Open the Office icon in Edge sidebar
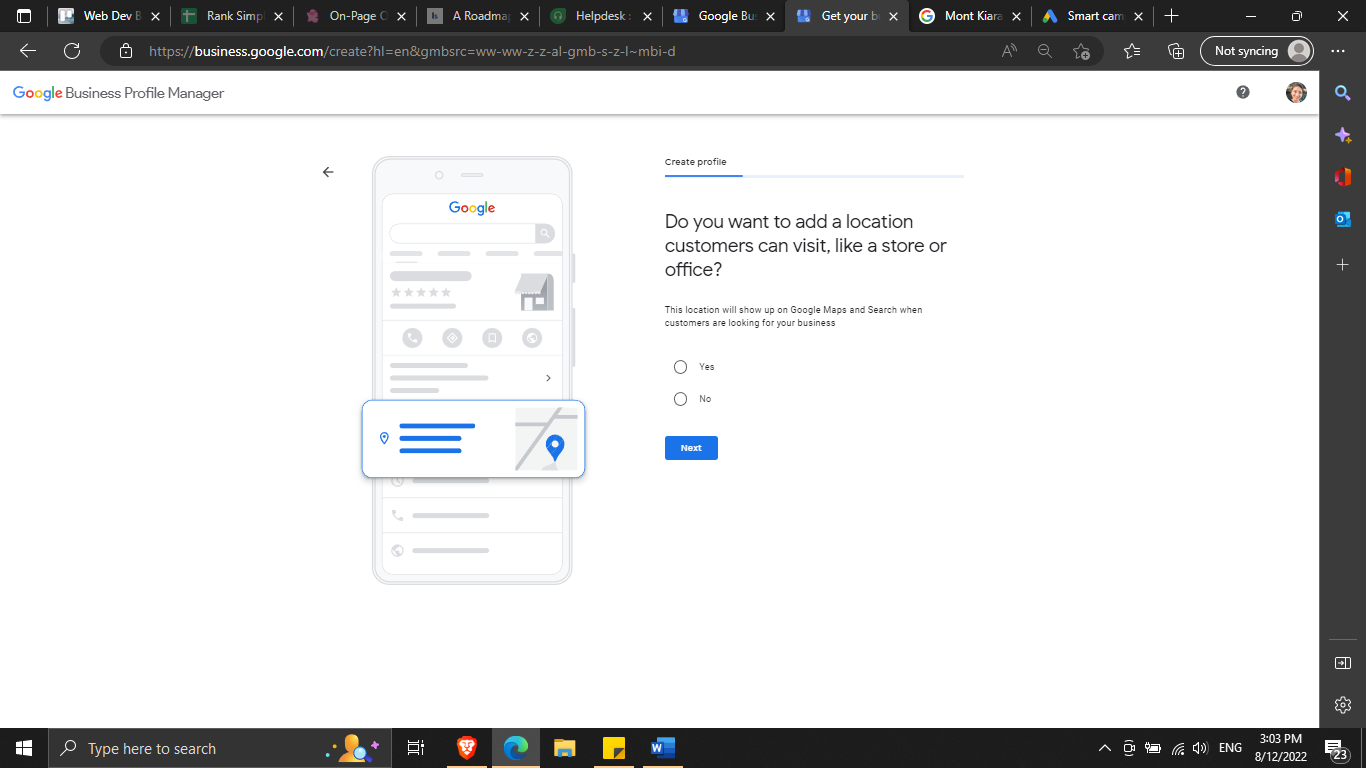This screenshot has height=768, width=1366. coord(1343,177)
